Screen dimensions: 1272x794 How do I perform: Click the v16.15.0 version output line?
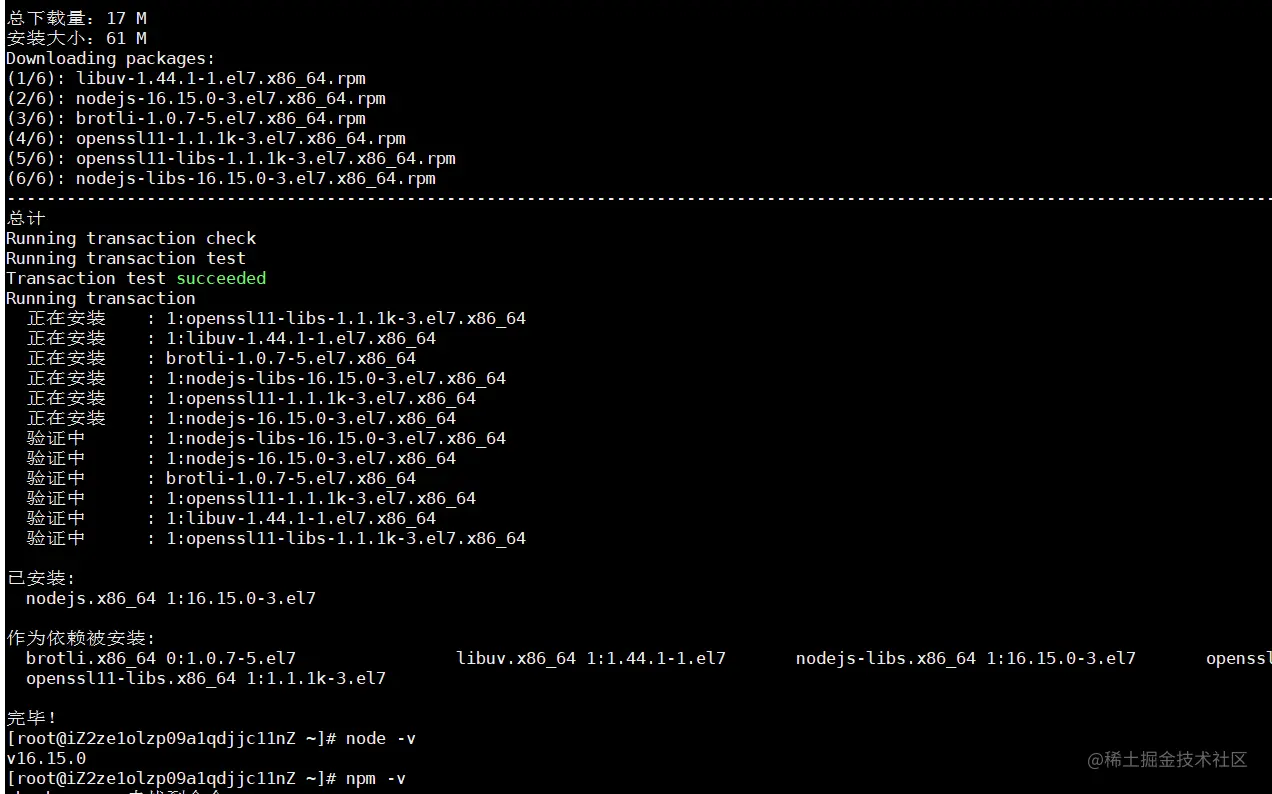[46, 758]
